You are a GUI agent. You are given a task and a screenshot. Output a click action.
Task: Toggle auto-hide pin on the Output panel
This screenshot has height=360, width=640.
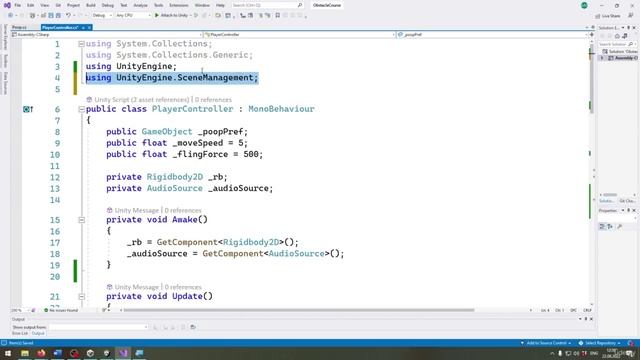pyautogui.click(x=586, y=319)
